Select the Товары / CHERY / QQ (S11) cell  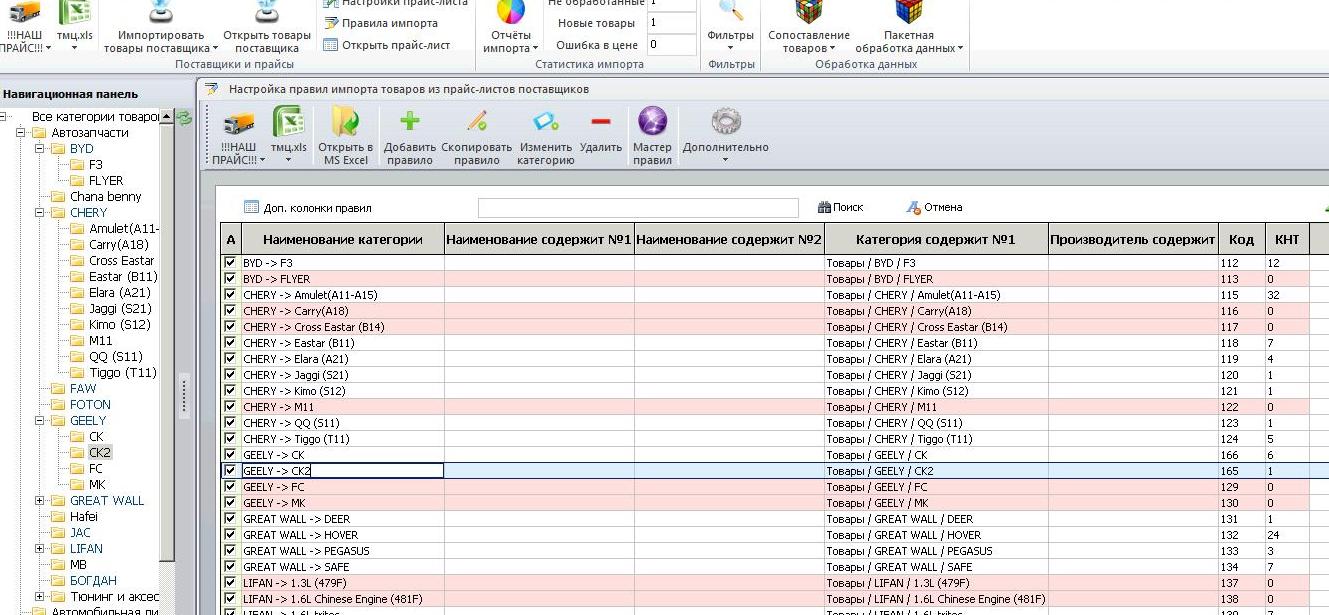point(935,423)
